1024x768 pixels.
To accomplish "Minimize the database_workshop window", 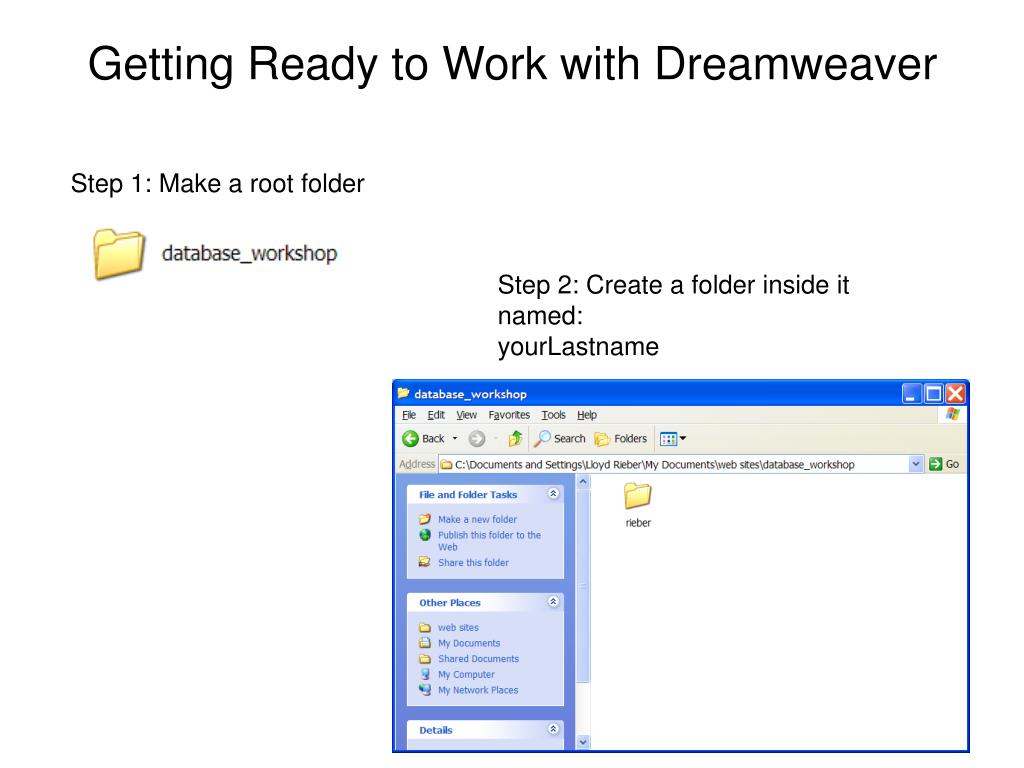I will coord(911,394).
